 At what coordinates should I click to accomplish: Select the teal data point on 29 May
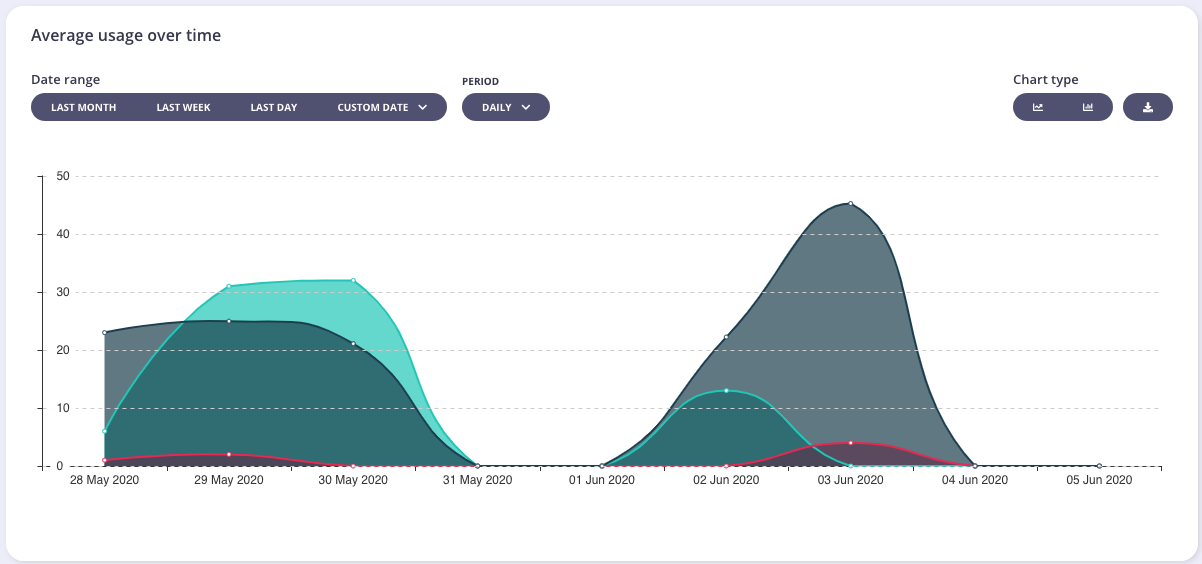point(229,286)
